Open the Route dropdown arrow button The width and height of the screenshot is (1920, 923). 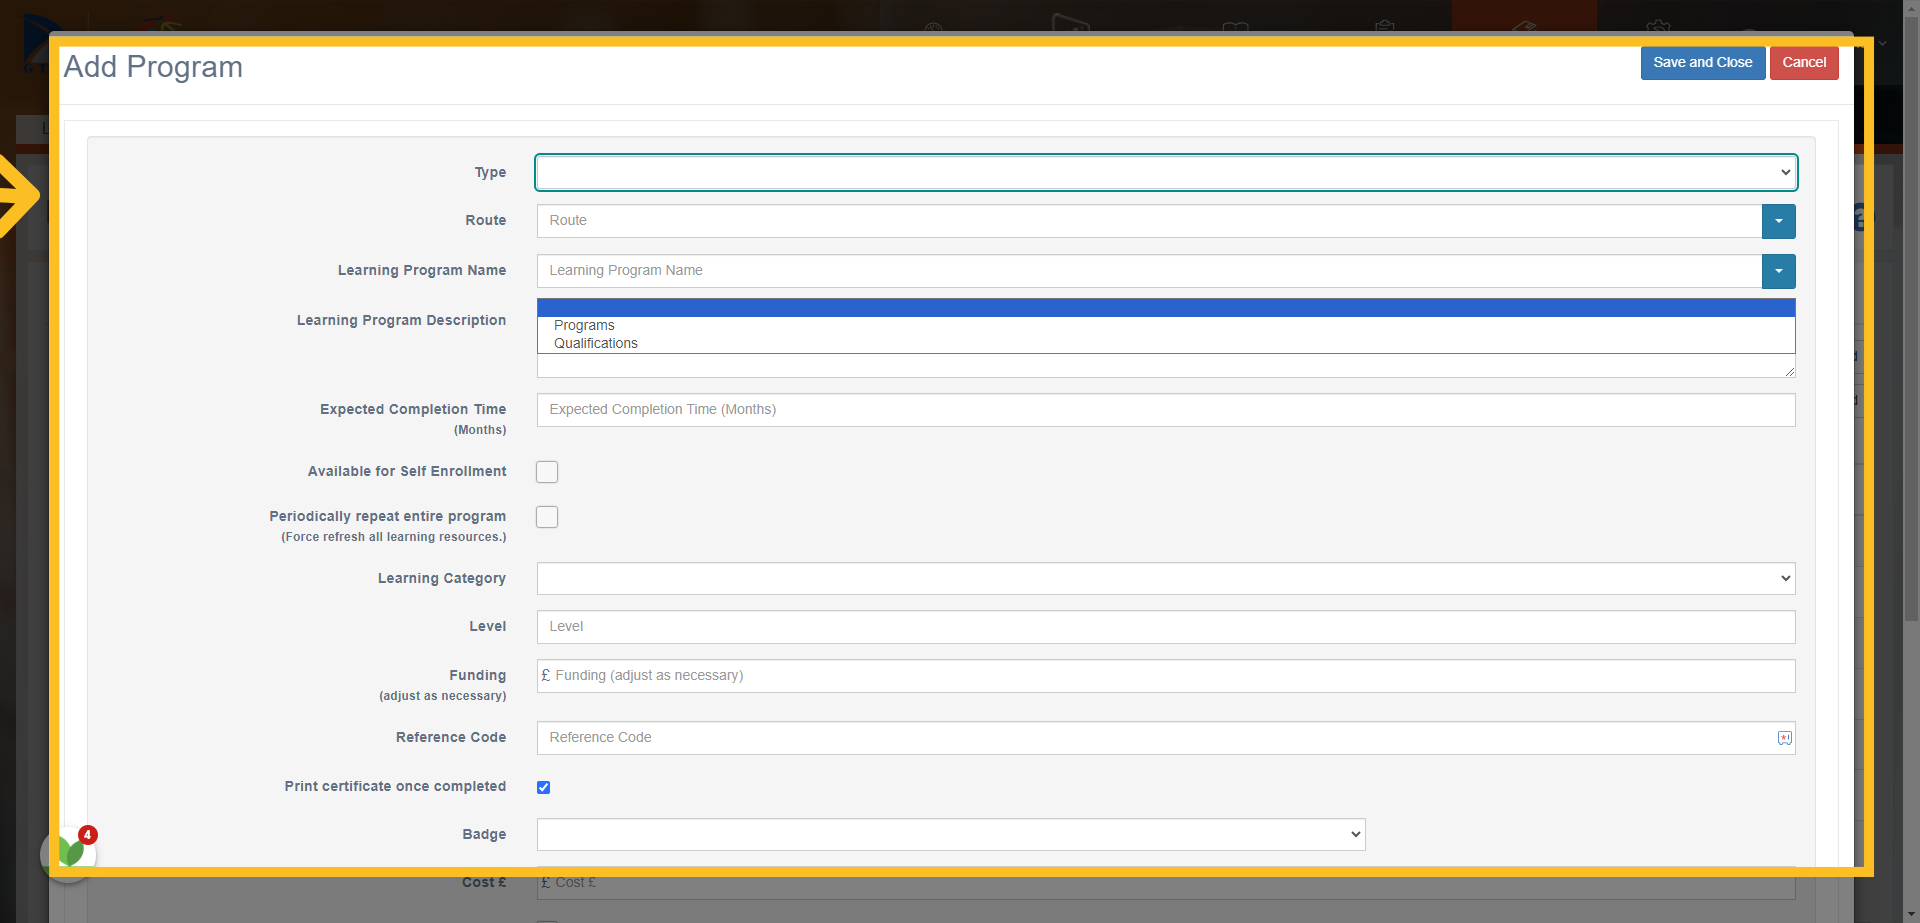[x=1778, y=221]
